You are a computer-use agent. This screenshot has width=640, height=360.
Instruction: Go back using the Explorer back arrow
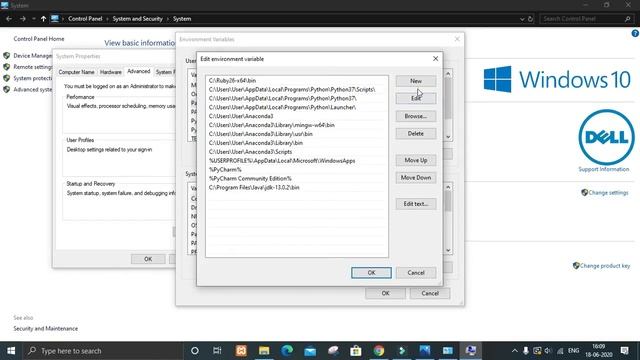tap(9, 19)
